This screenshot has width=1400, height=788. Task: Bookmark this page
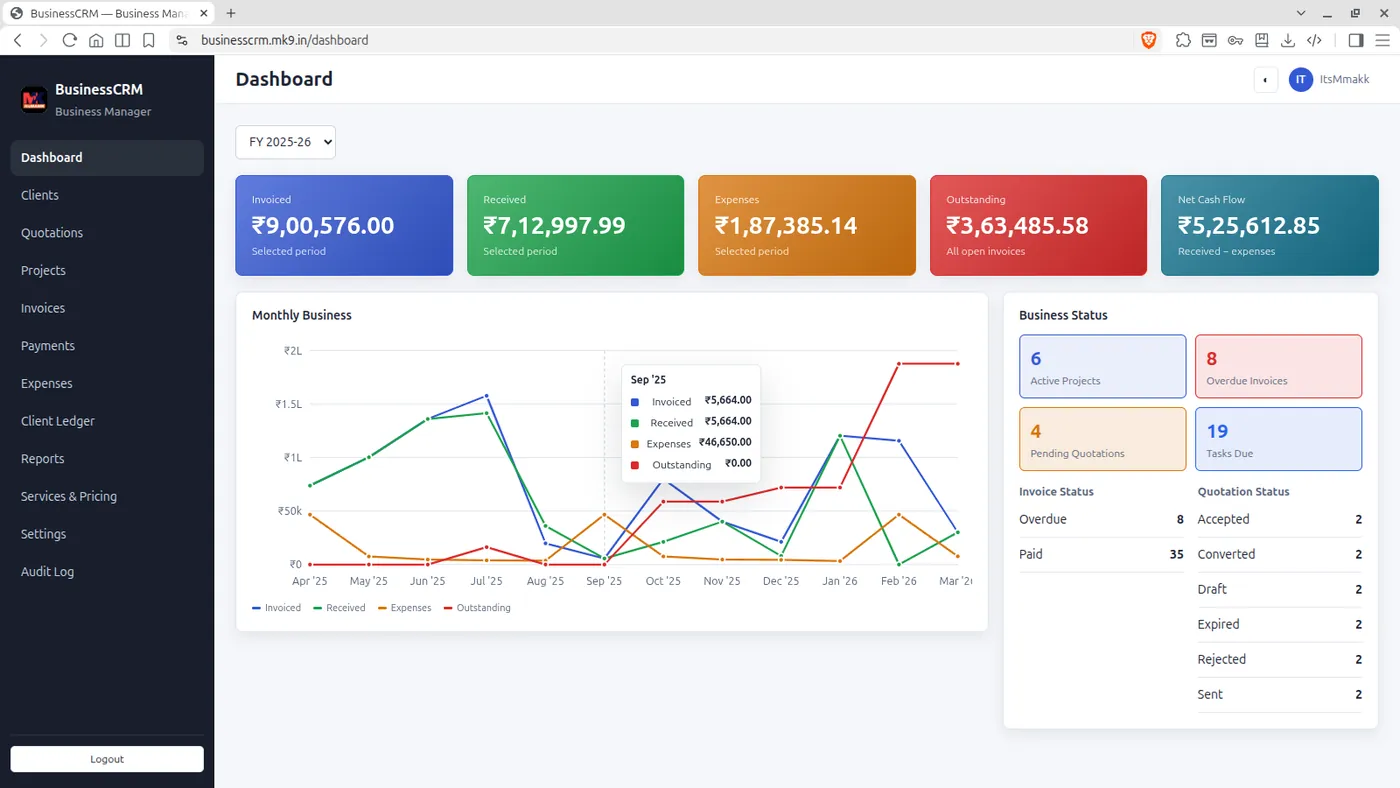pos(149,40)
